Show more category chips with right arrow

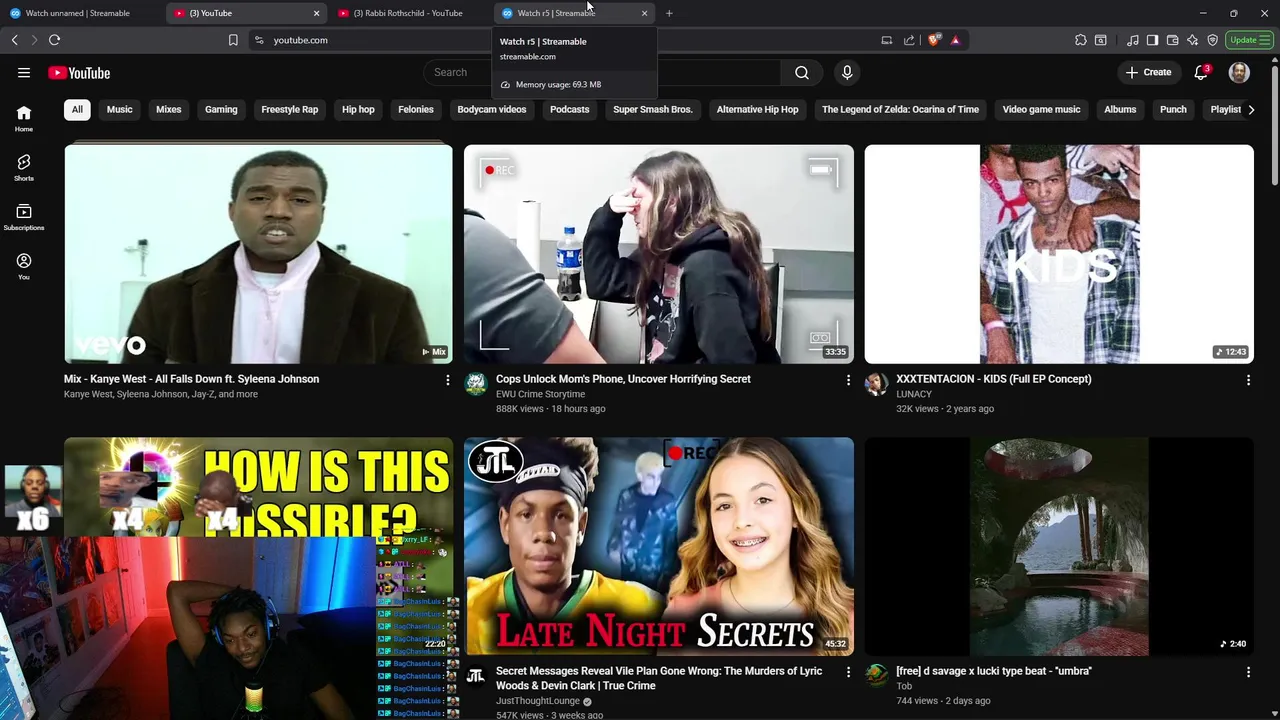tap(1251, 109)
